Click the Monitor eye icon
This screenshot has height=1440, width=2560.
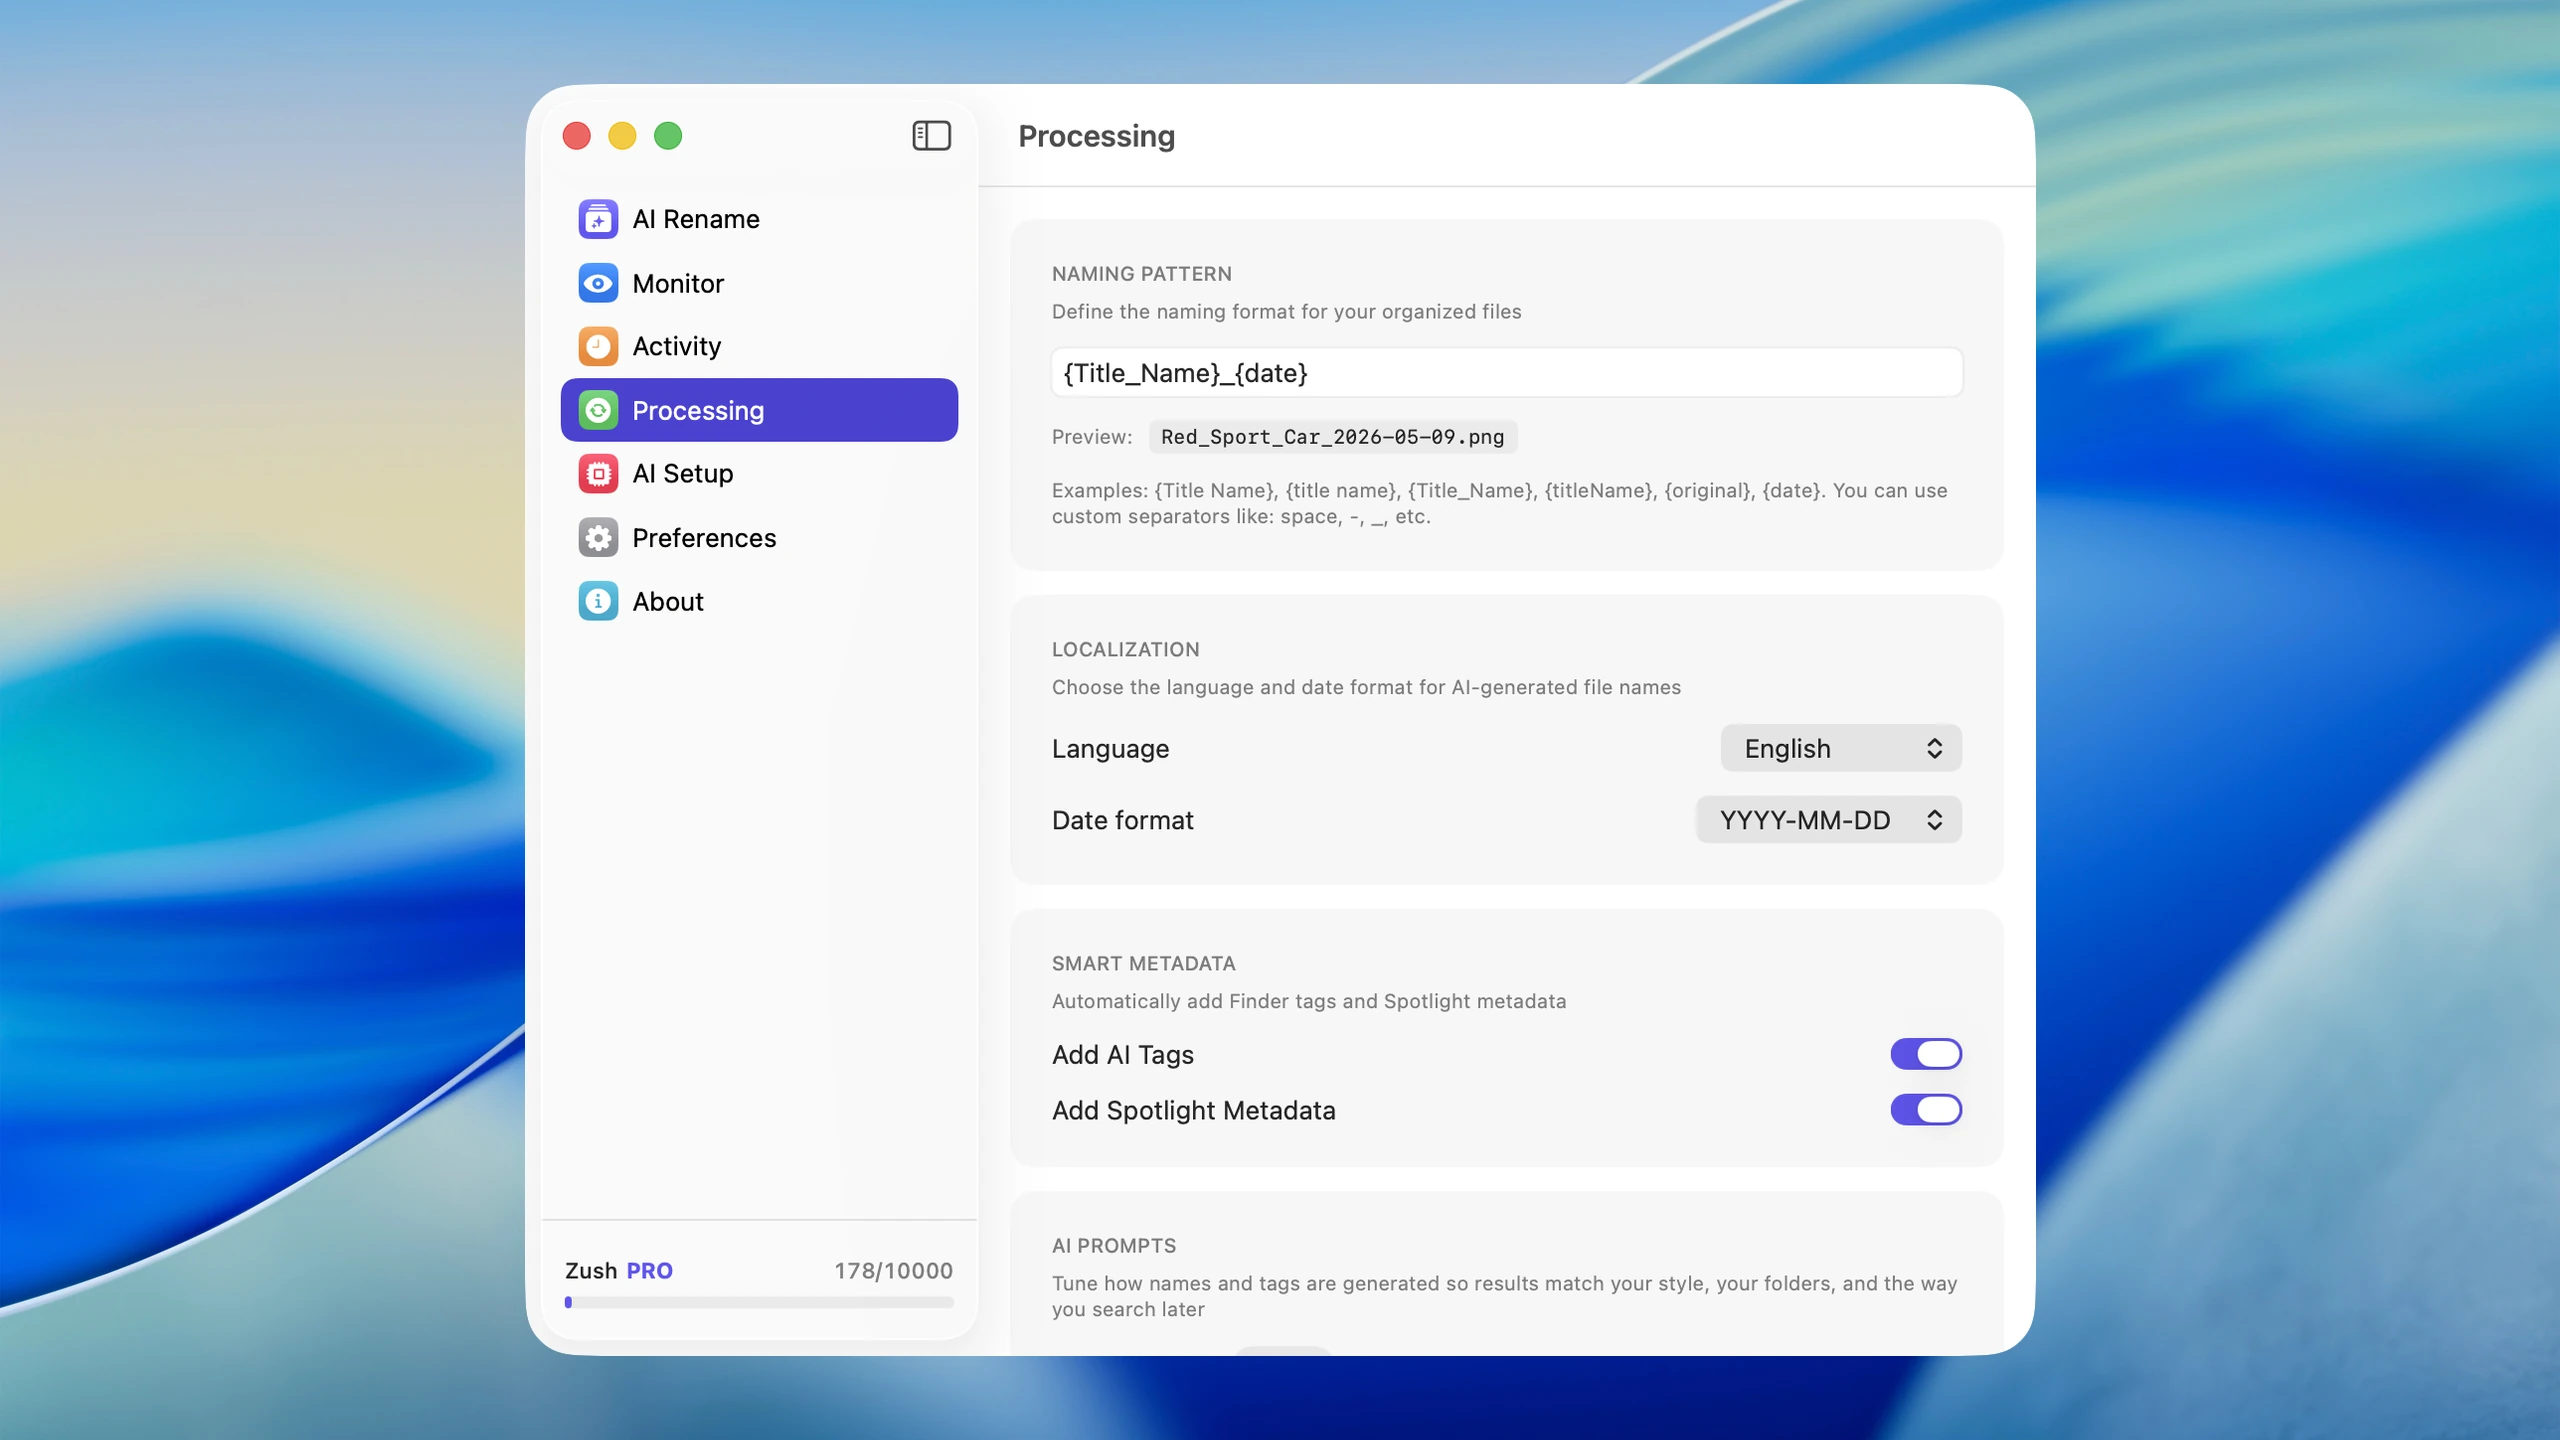(598, 283)
